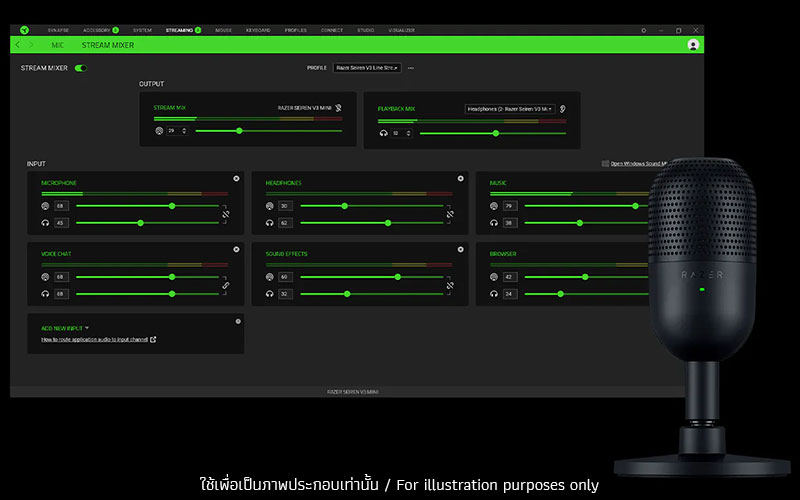The height and width of the screenshot is (500, 800).
Task: Mute the Music stream output icon
Action: (x=493, y=206)
